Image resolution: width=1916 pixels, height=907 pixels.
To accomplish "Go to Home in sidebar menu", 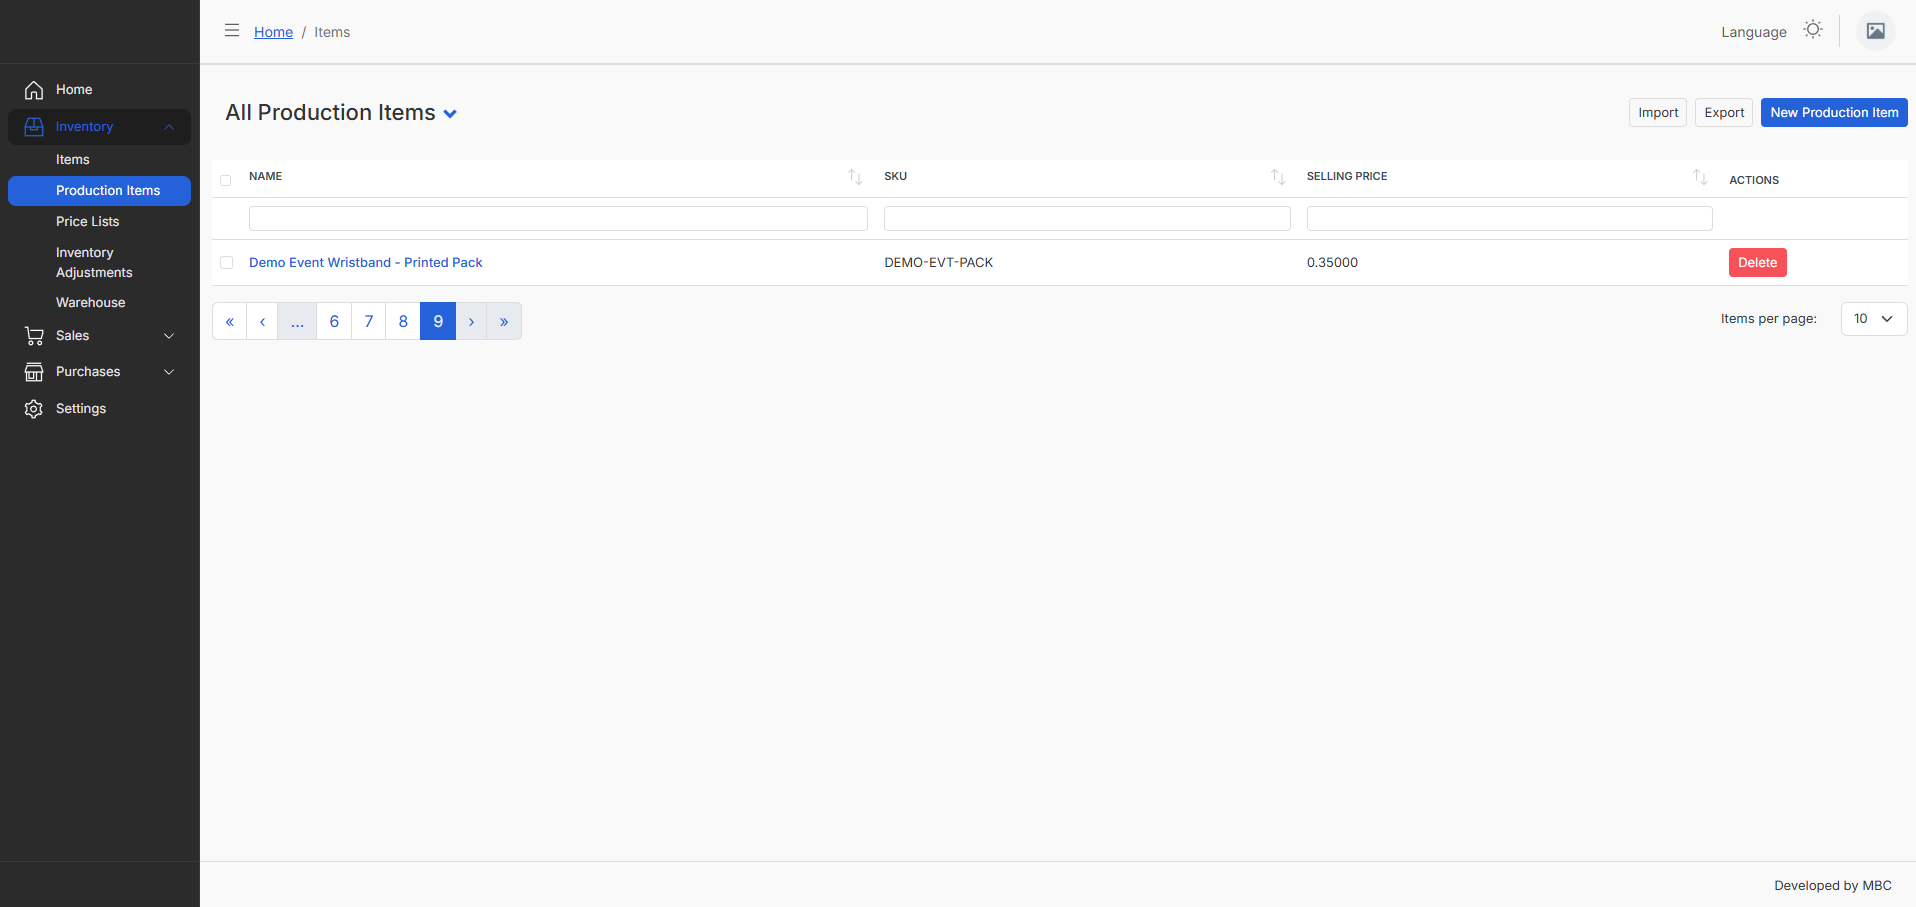I will (74, 90).
